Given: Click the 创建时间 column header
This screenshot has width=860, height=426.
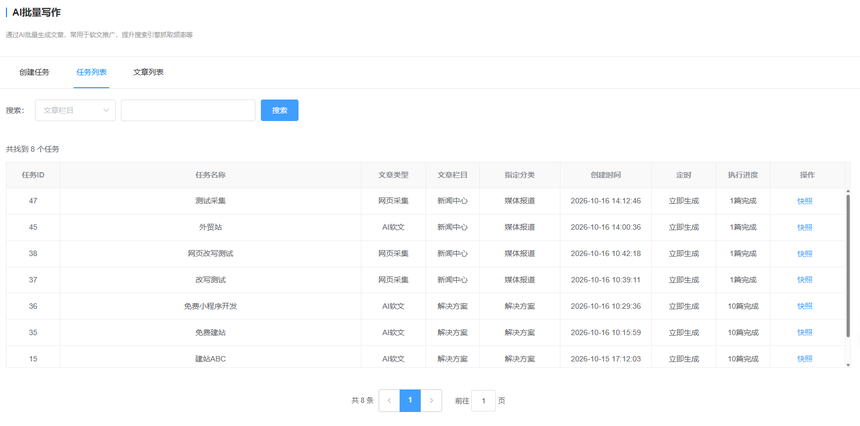Looking at the screenshot, I should coord(606,175).
